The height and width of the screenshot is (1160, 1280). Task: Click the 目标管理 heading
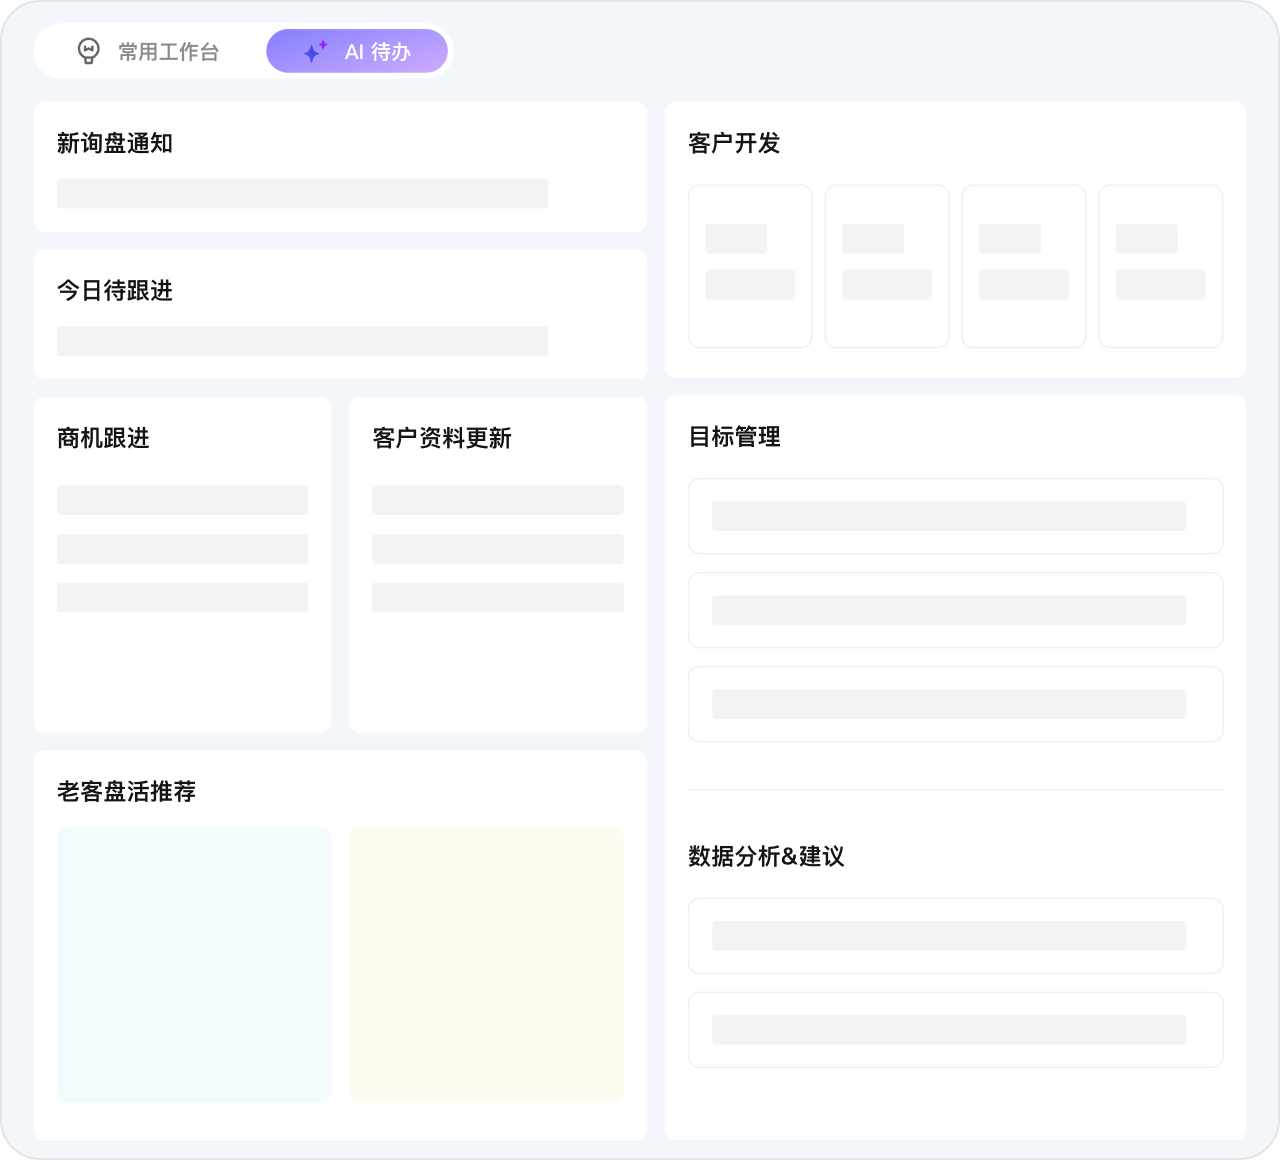734,437
